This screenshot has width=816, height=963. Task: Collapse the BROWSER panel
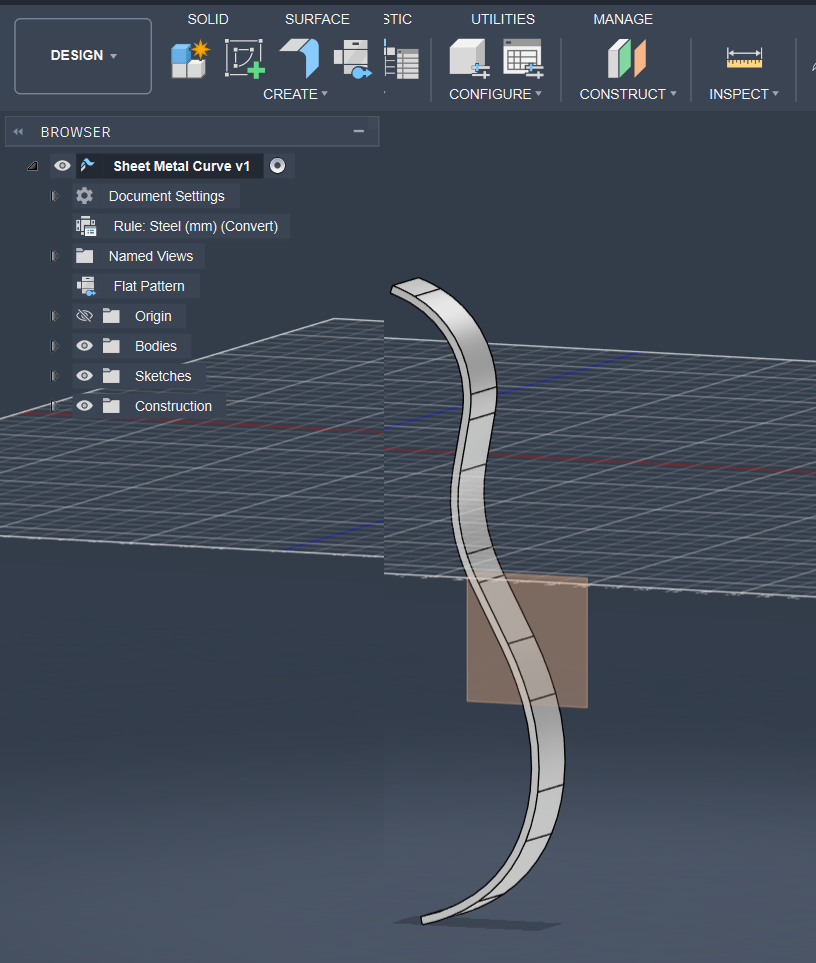(x=16, y=131)
